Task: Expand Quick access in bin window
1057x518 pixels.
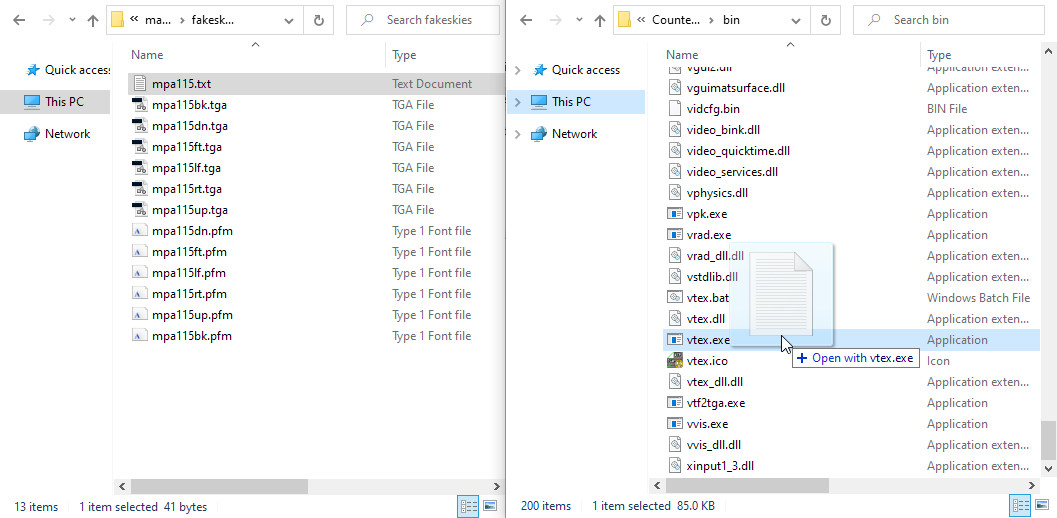Action: pos(517,70)
